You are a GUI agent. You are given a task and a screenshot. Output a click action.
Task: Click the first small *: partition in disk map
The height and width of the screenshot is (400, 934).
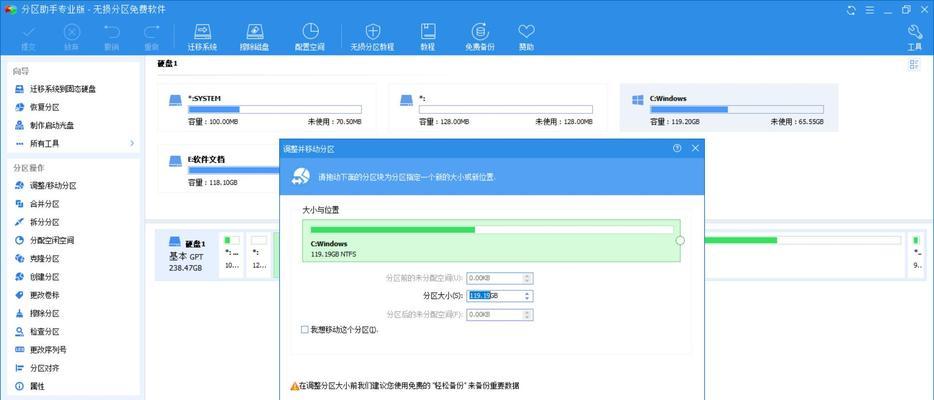pyautogui.click(x=232, y=255)
